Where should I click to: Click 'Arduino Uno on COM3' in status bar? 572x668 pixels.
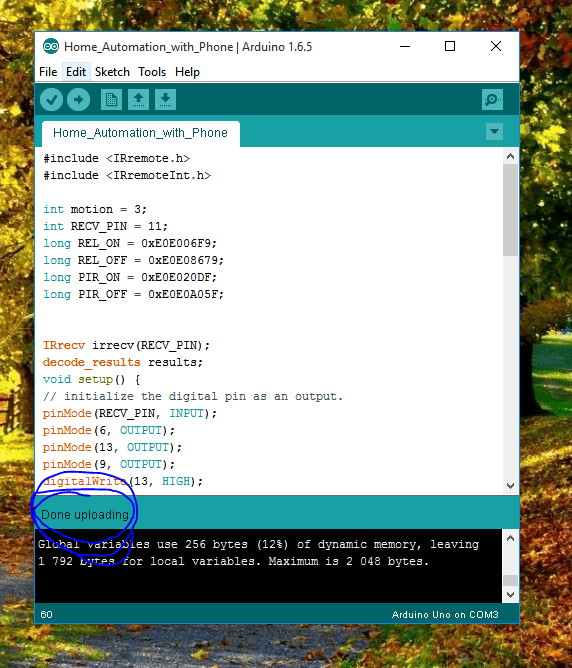[x=445, y=615]
